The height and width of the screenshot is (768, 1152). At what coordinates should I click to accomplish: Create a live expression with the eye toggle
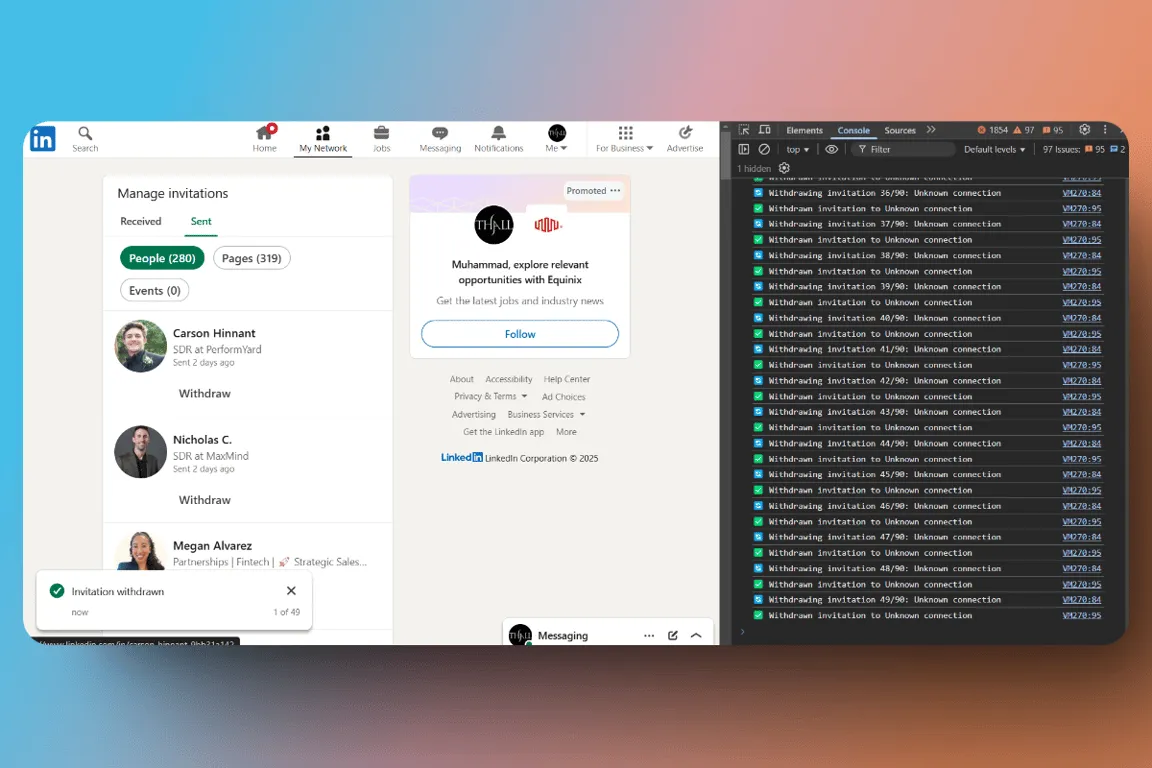click(x=831, y=148)
